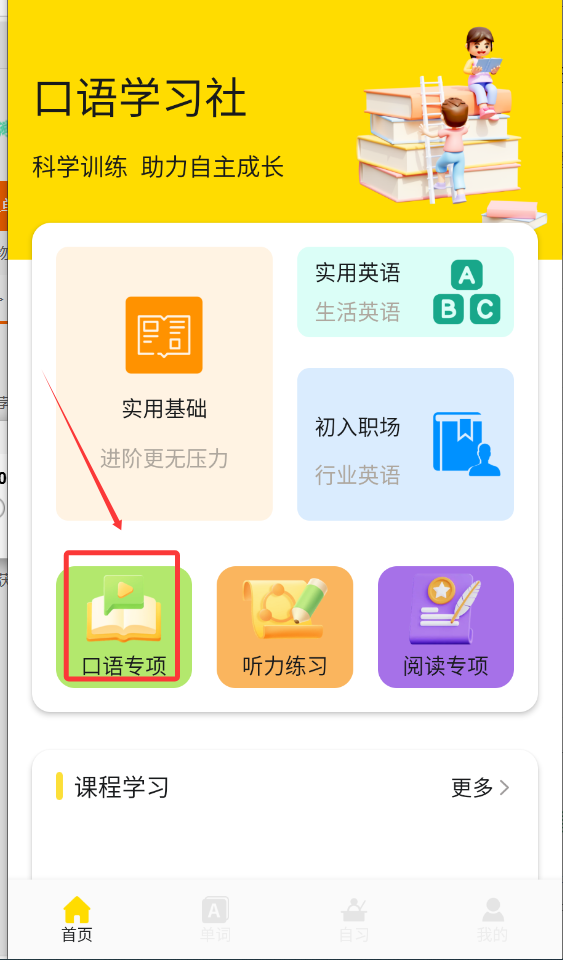Screen dimensions: 563x960
Task: Switch to the 单词 tab label
Action: [215, 935]
